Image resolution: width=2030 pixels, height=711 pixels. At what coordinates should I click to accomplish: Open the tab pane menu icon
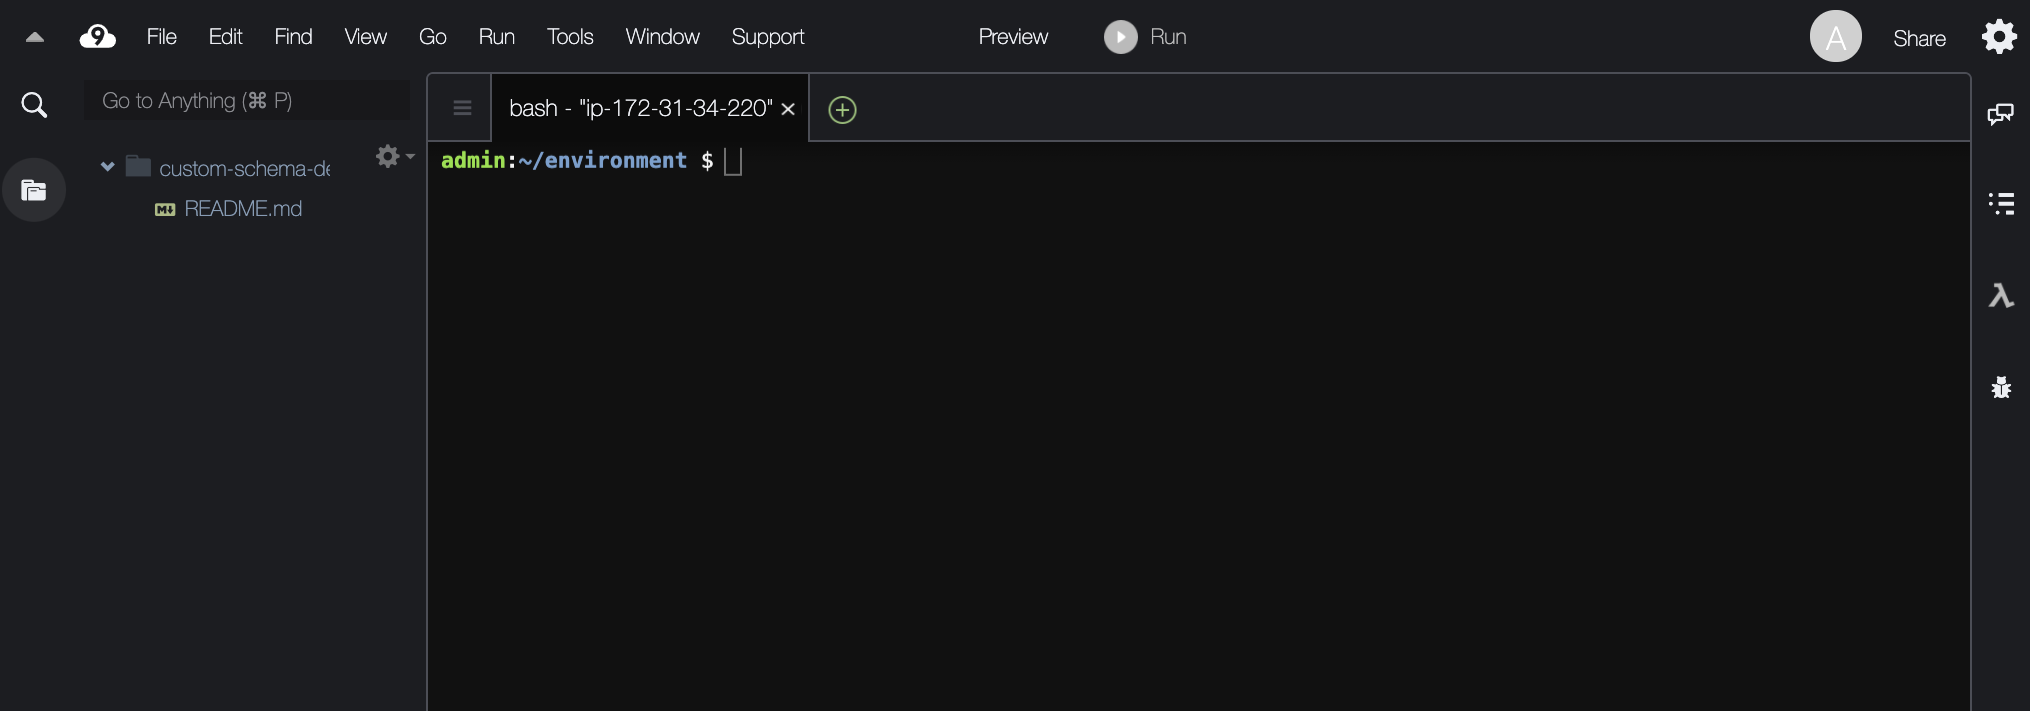(x=462, y=108)
